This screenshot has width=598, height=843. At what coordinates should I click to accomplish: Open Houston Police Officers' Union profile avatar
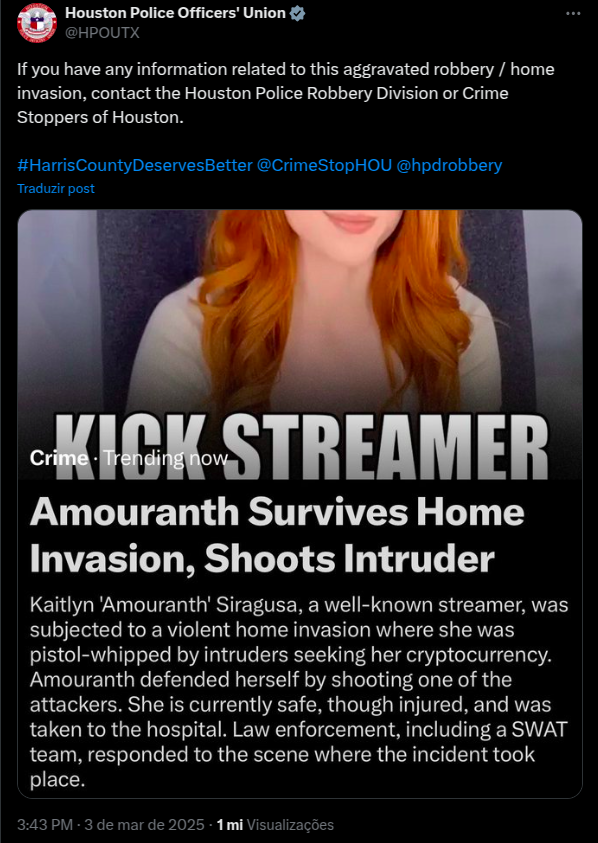[37, 22]
